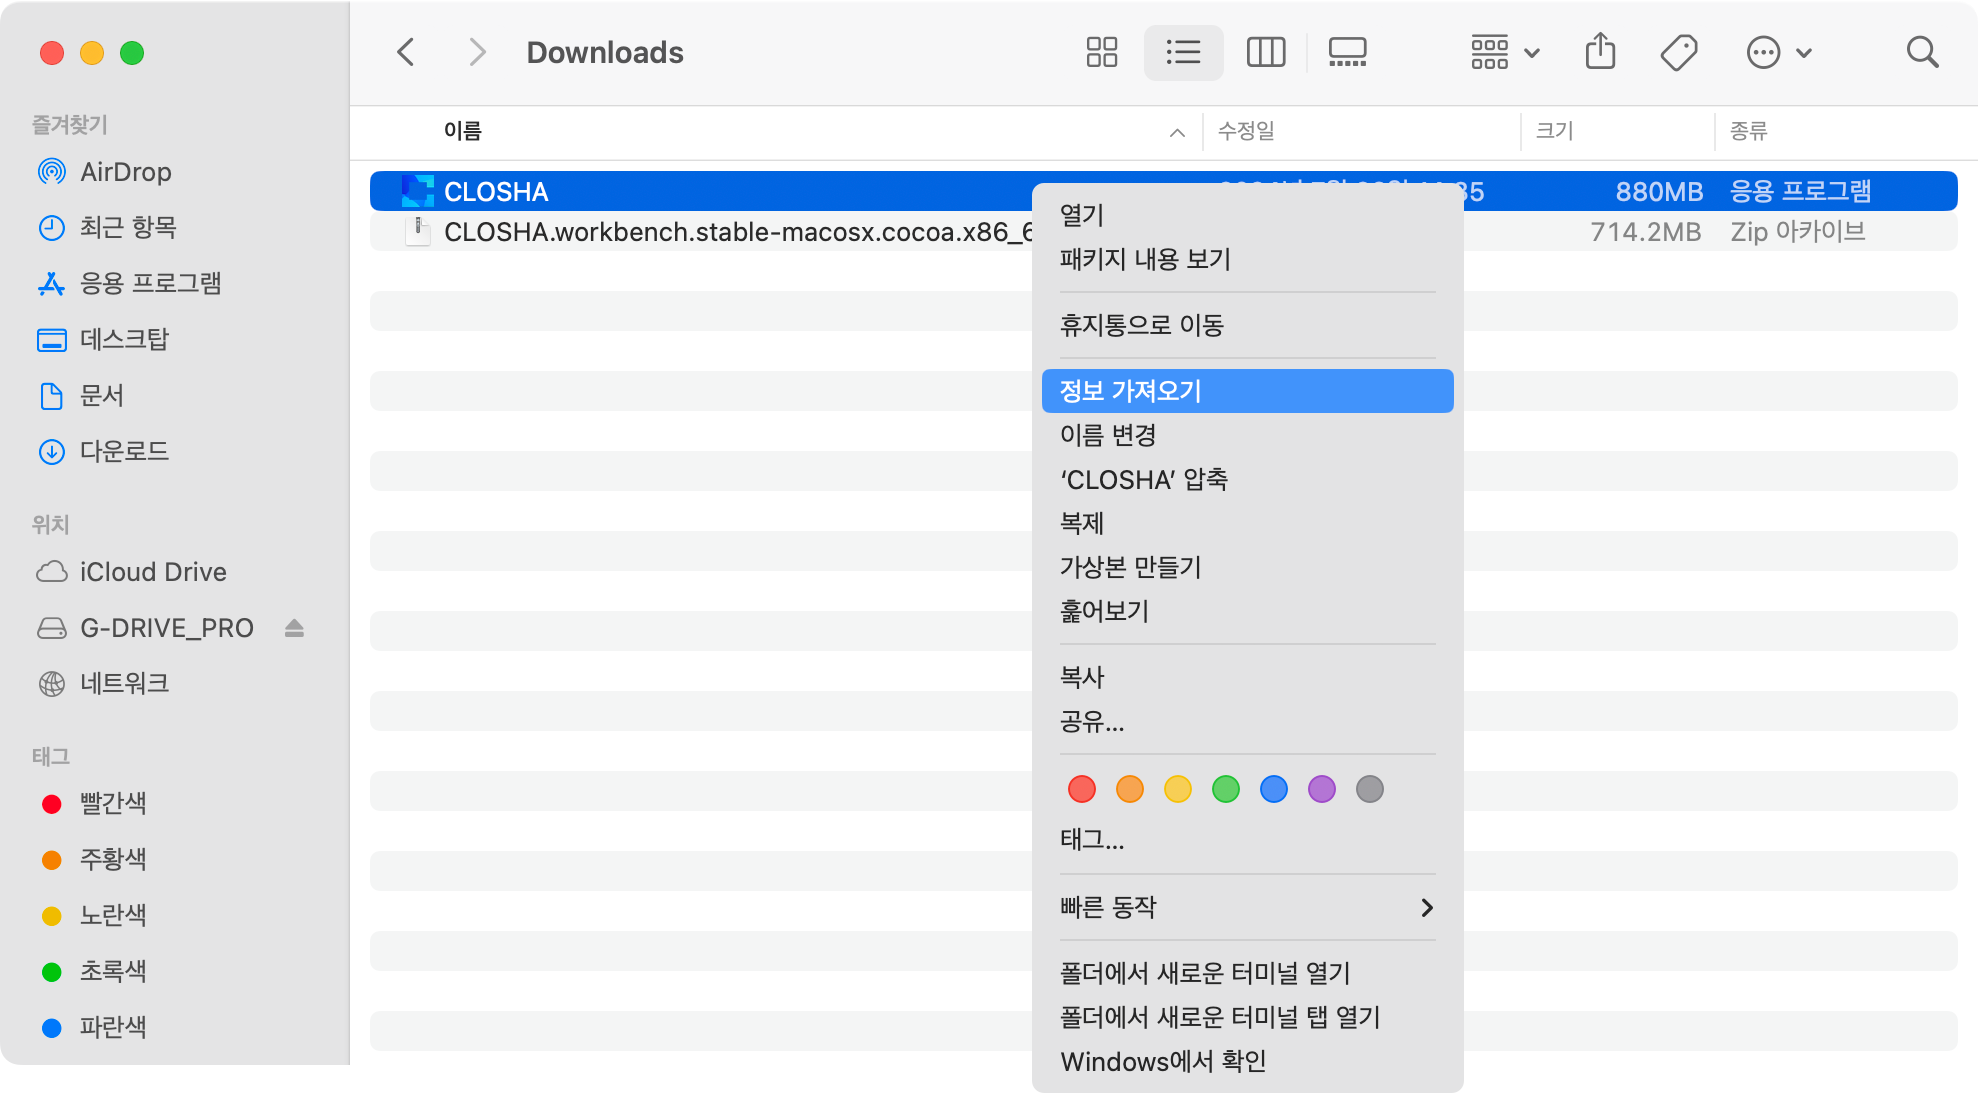Choose 열기 from context menu
This screenshot has width=1978, height=1094.
[x=1247, y=215]
